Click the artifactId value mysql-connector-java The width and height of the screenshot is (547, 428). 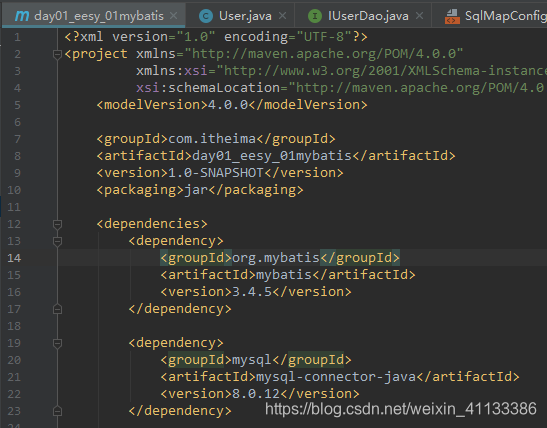coord(336,377)
